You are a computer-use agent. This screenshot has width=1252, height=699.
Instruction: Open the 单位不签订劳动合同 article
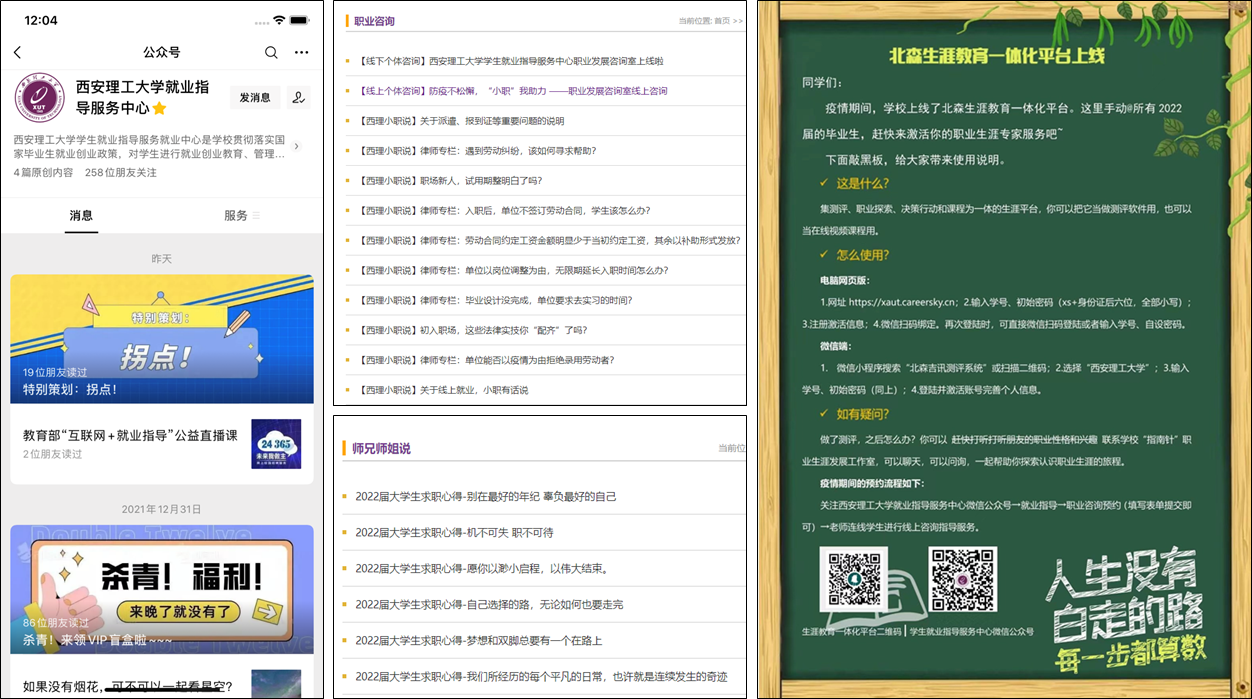click(x=503, y=211)
